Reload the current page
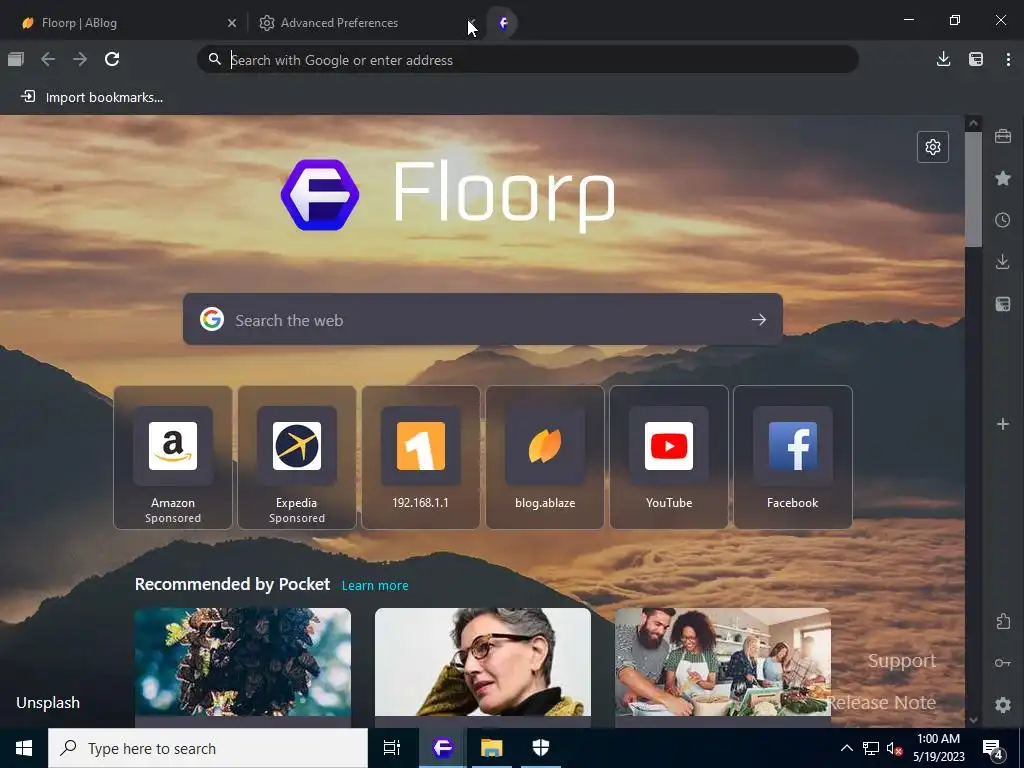 coord(112,59)
